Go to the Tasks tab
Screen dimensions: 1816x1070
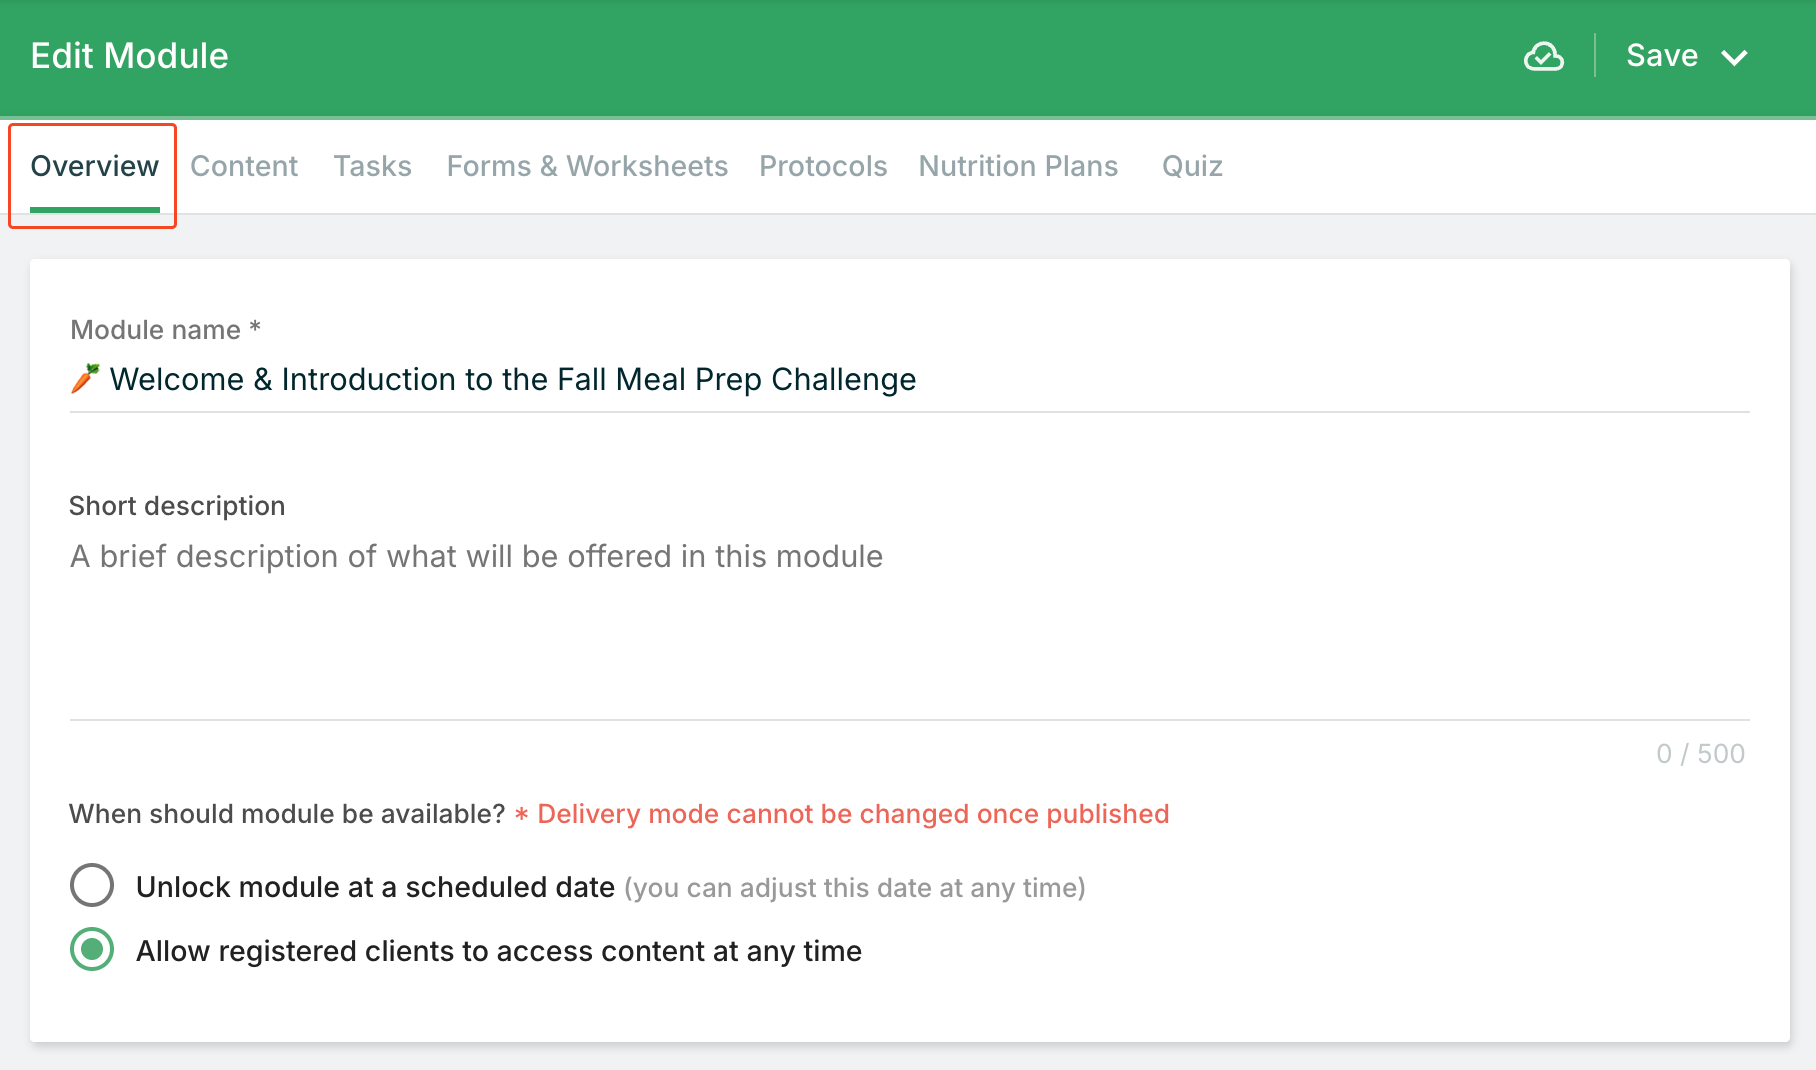click(372, 166)
